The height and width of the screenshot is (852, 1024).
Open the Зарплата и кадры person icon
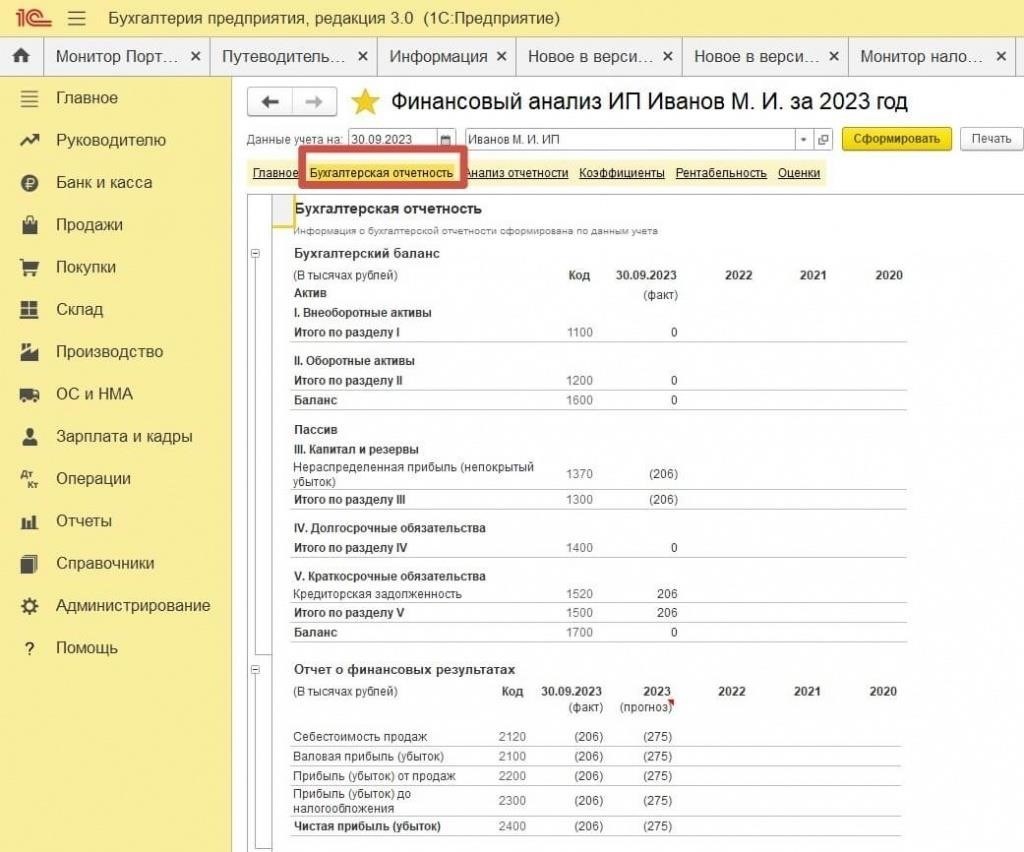point(29,437)
